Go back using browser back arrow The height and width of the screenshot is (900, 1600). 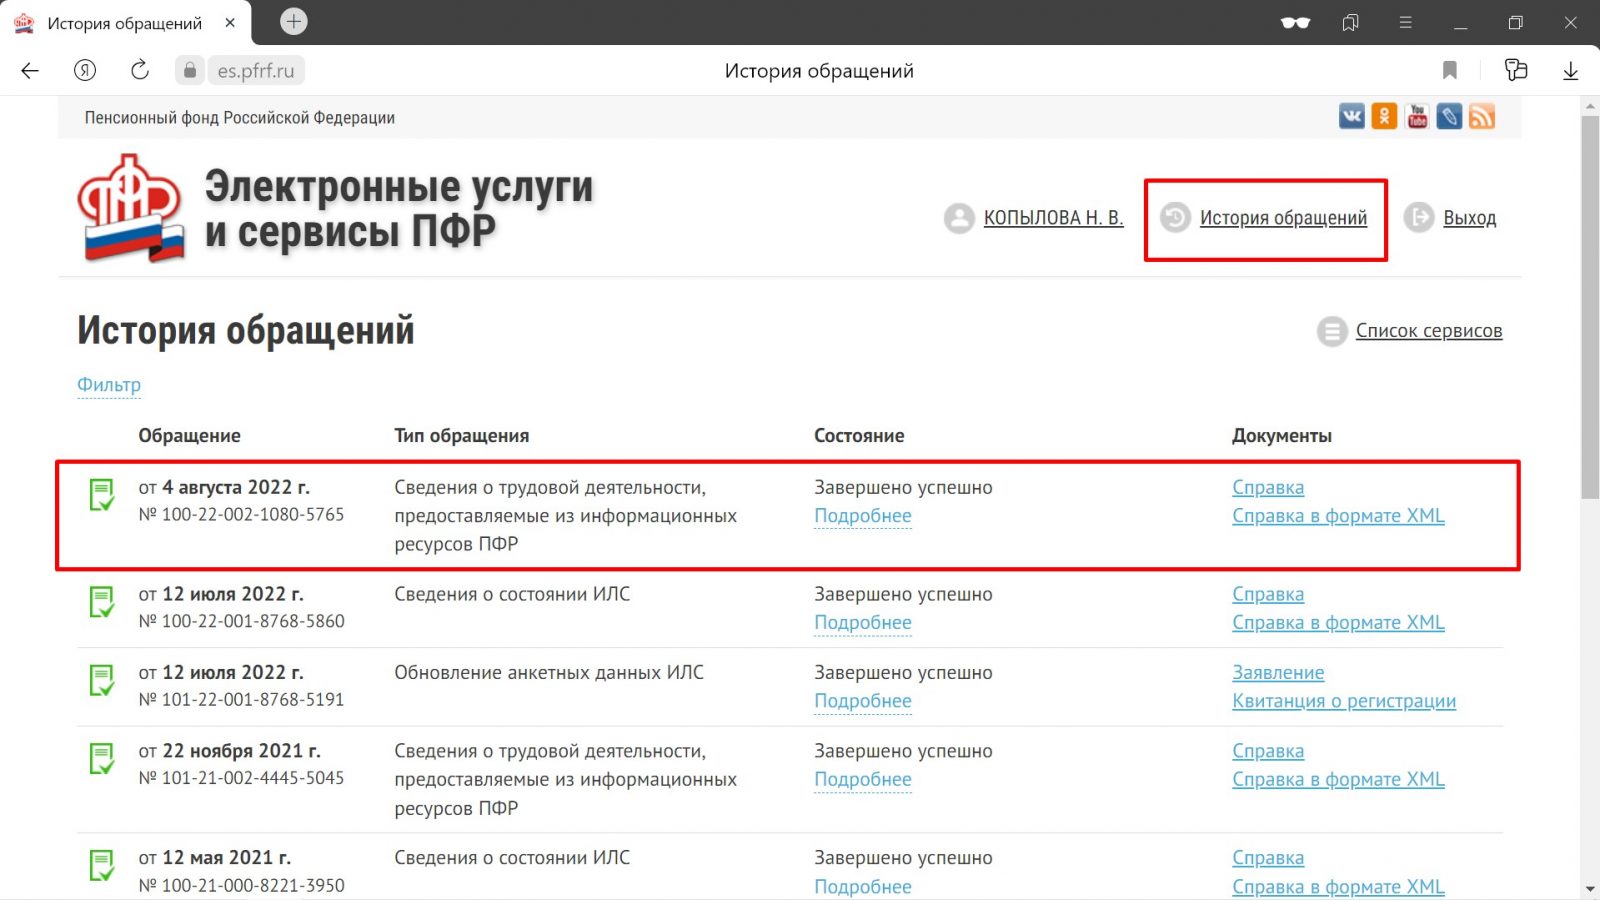pyautogui.click(x=30, y=70)
